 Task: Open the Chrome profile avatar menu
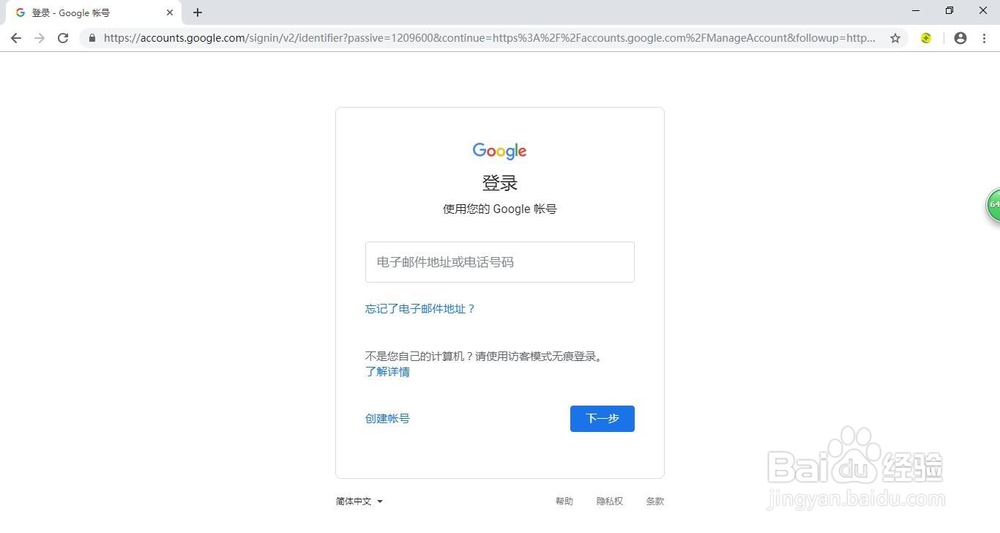click(960, 38)
